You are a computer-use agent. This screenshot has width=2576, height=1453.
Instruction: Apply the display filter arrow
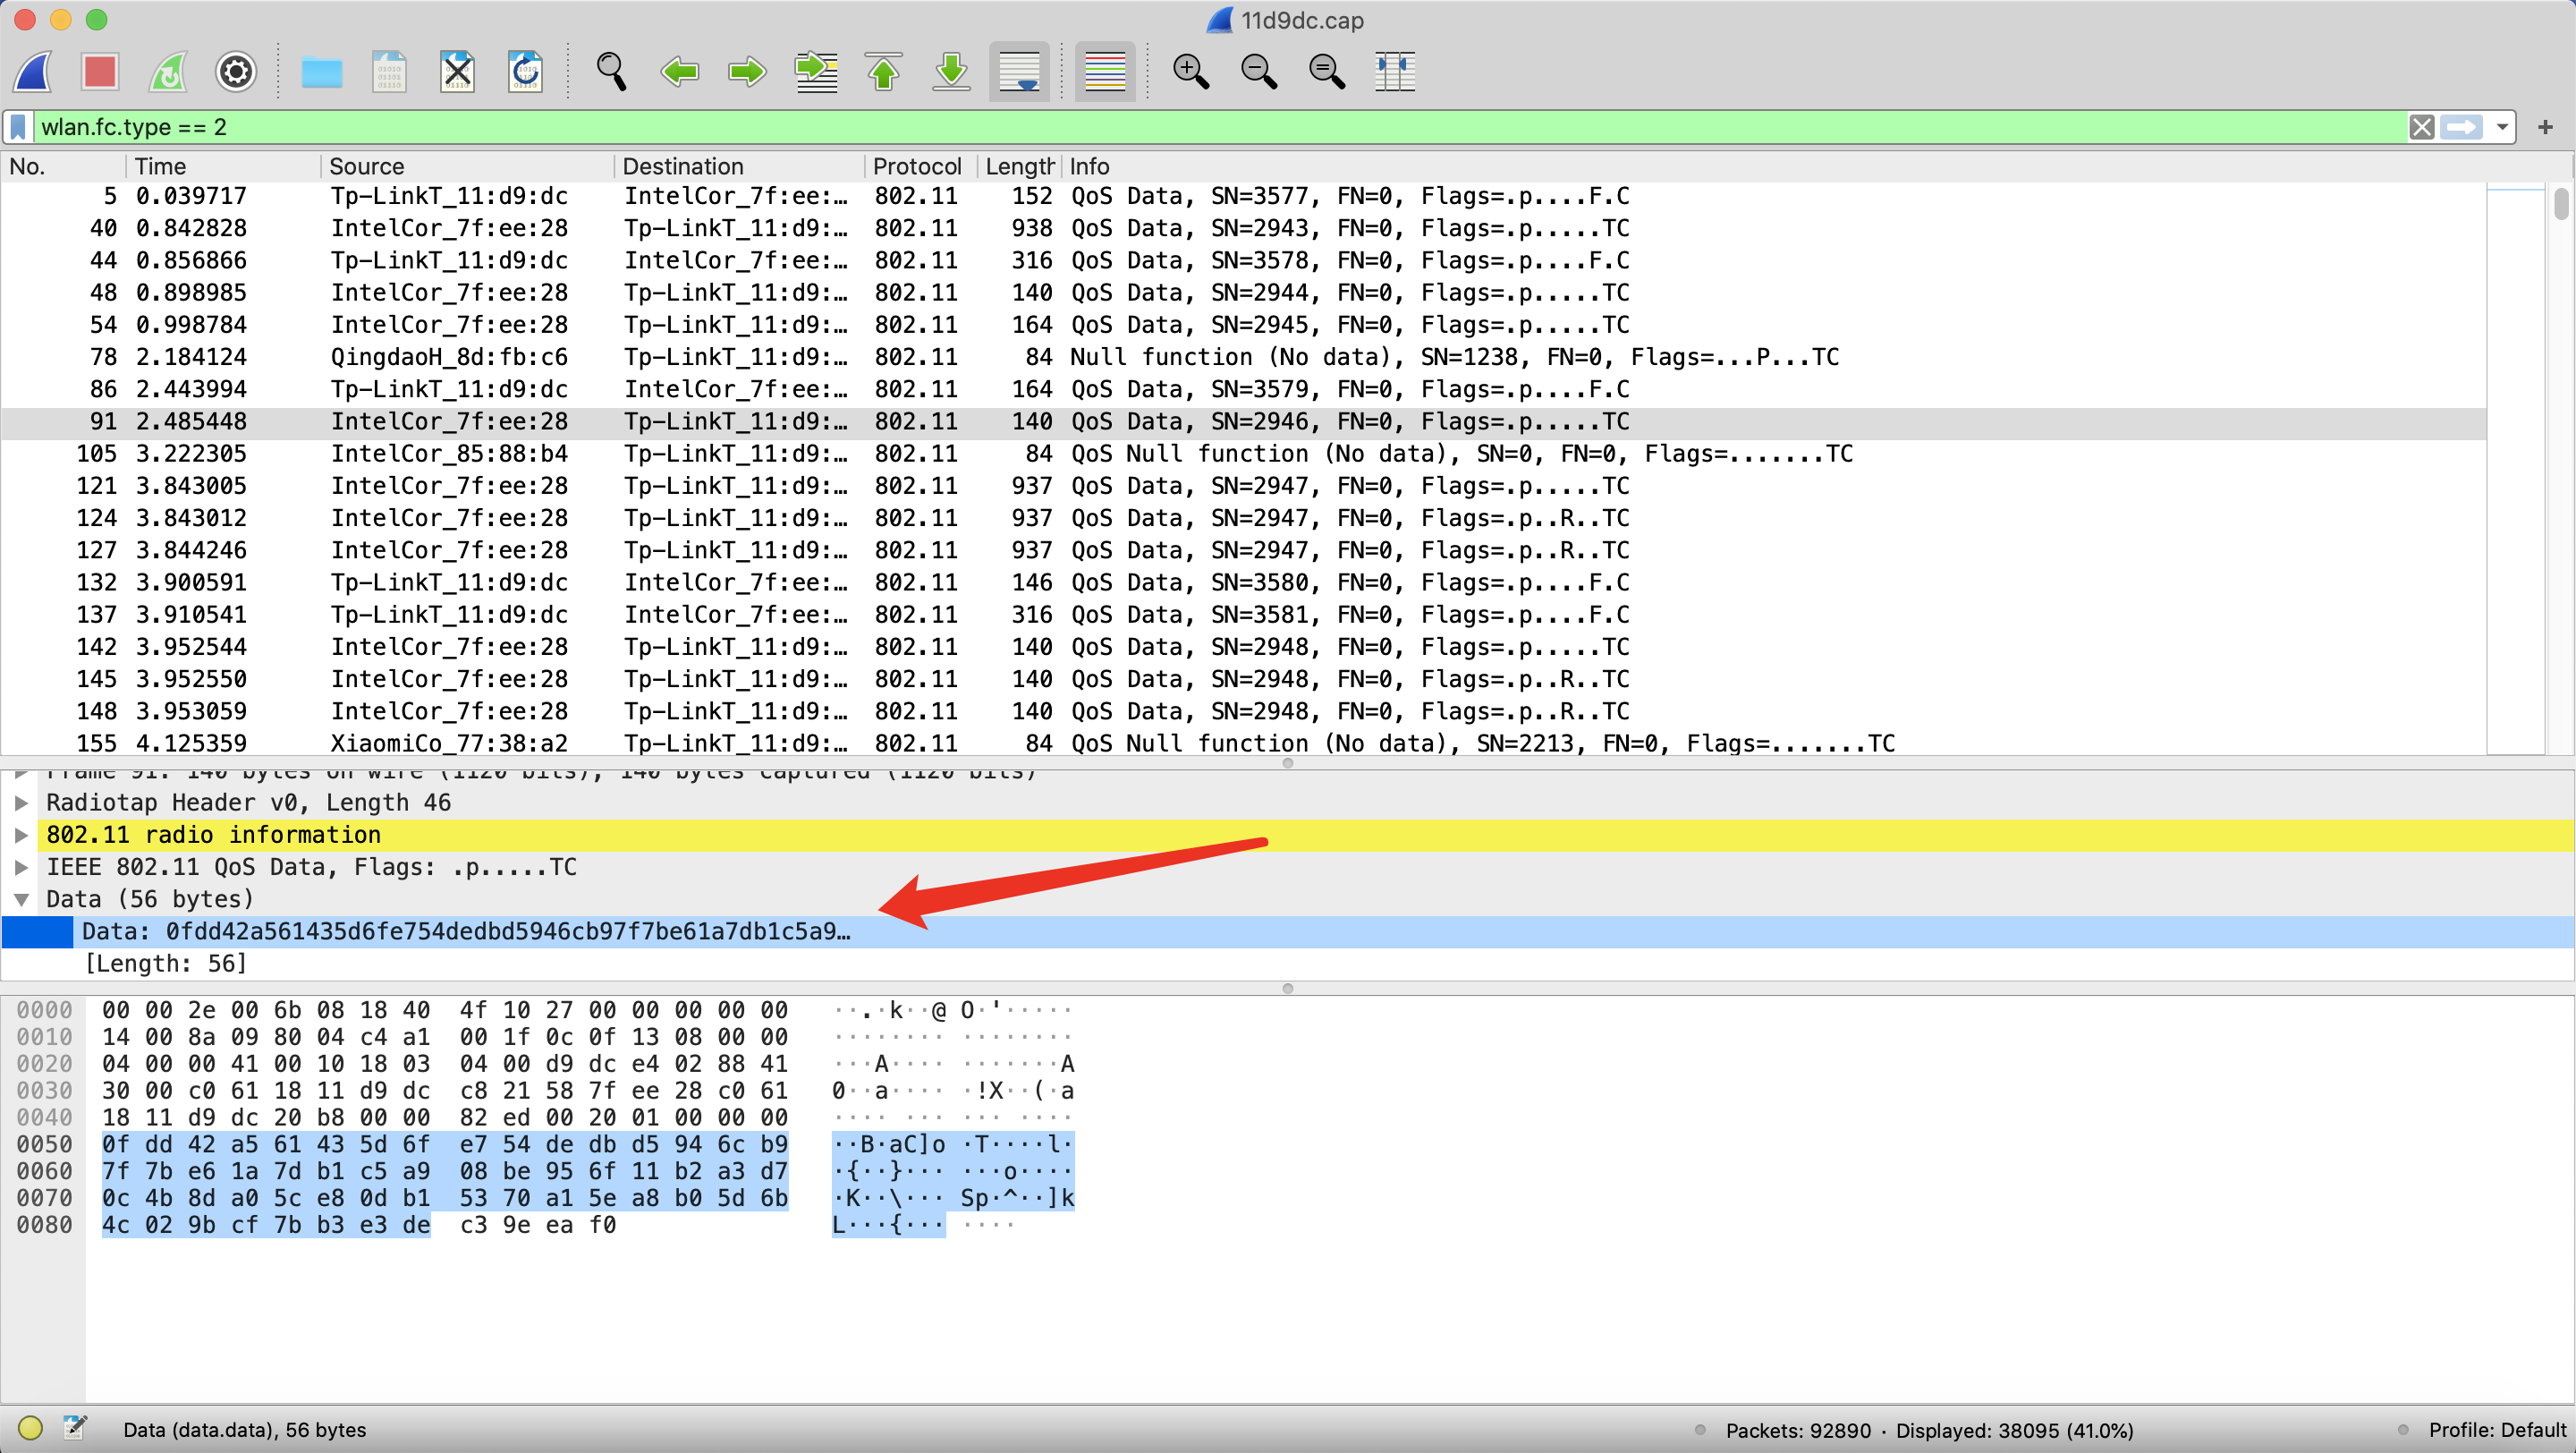tap(2461, 127)
